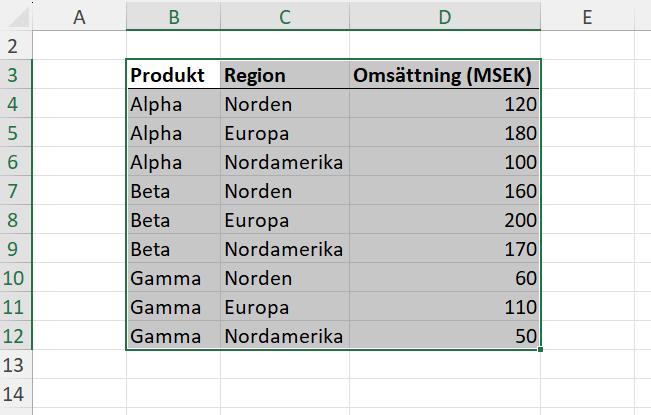Click the column E header
This screenshot has height=415, width=651.
[x=586, y=16]
